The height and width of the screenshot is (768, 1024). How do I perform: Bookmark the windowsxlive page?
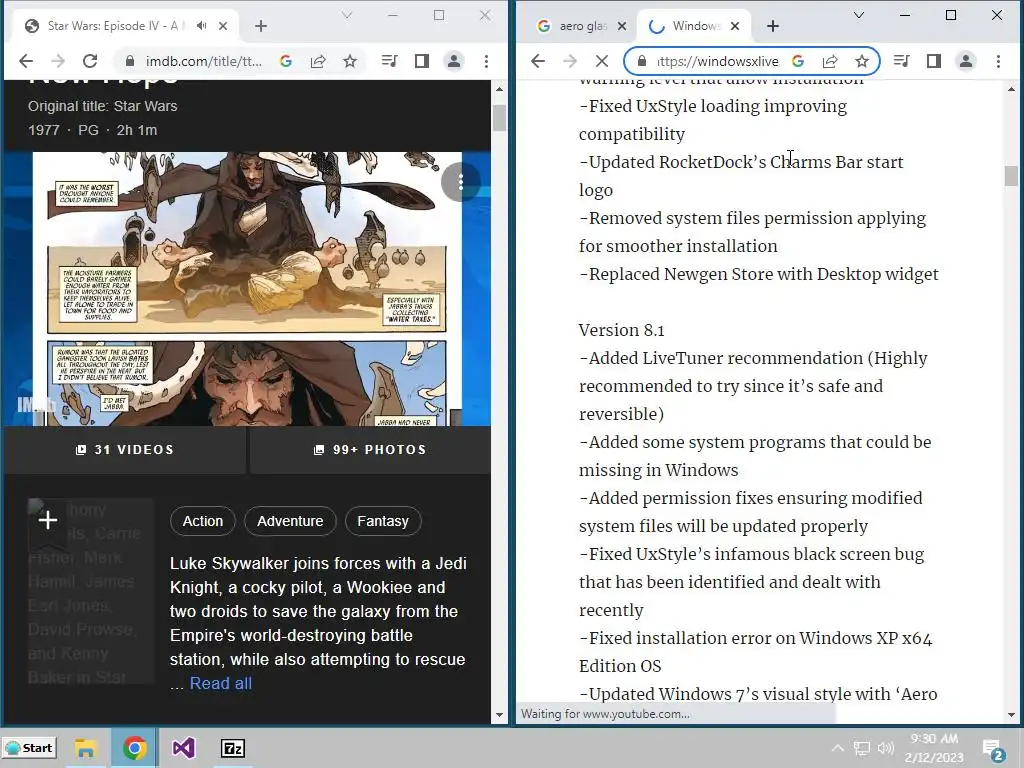862,61
